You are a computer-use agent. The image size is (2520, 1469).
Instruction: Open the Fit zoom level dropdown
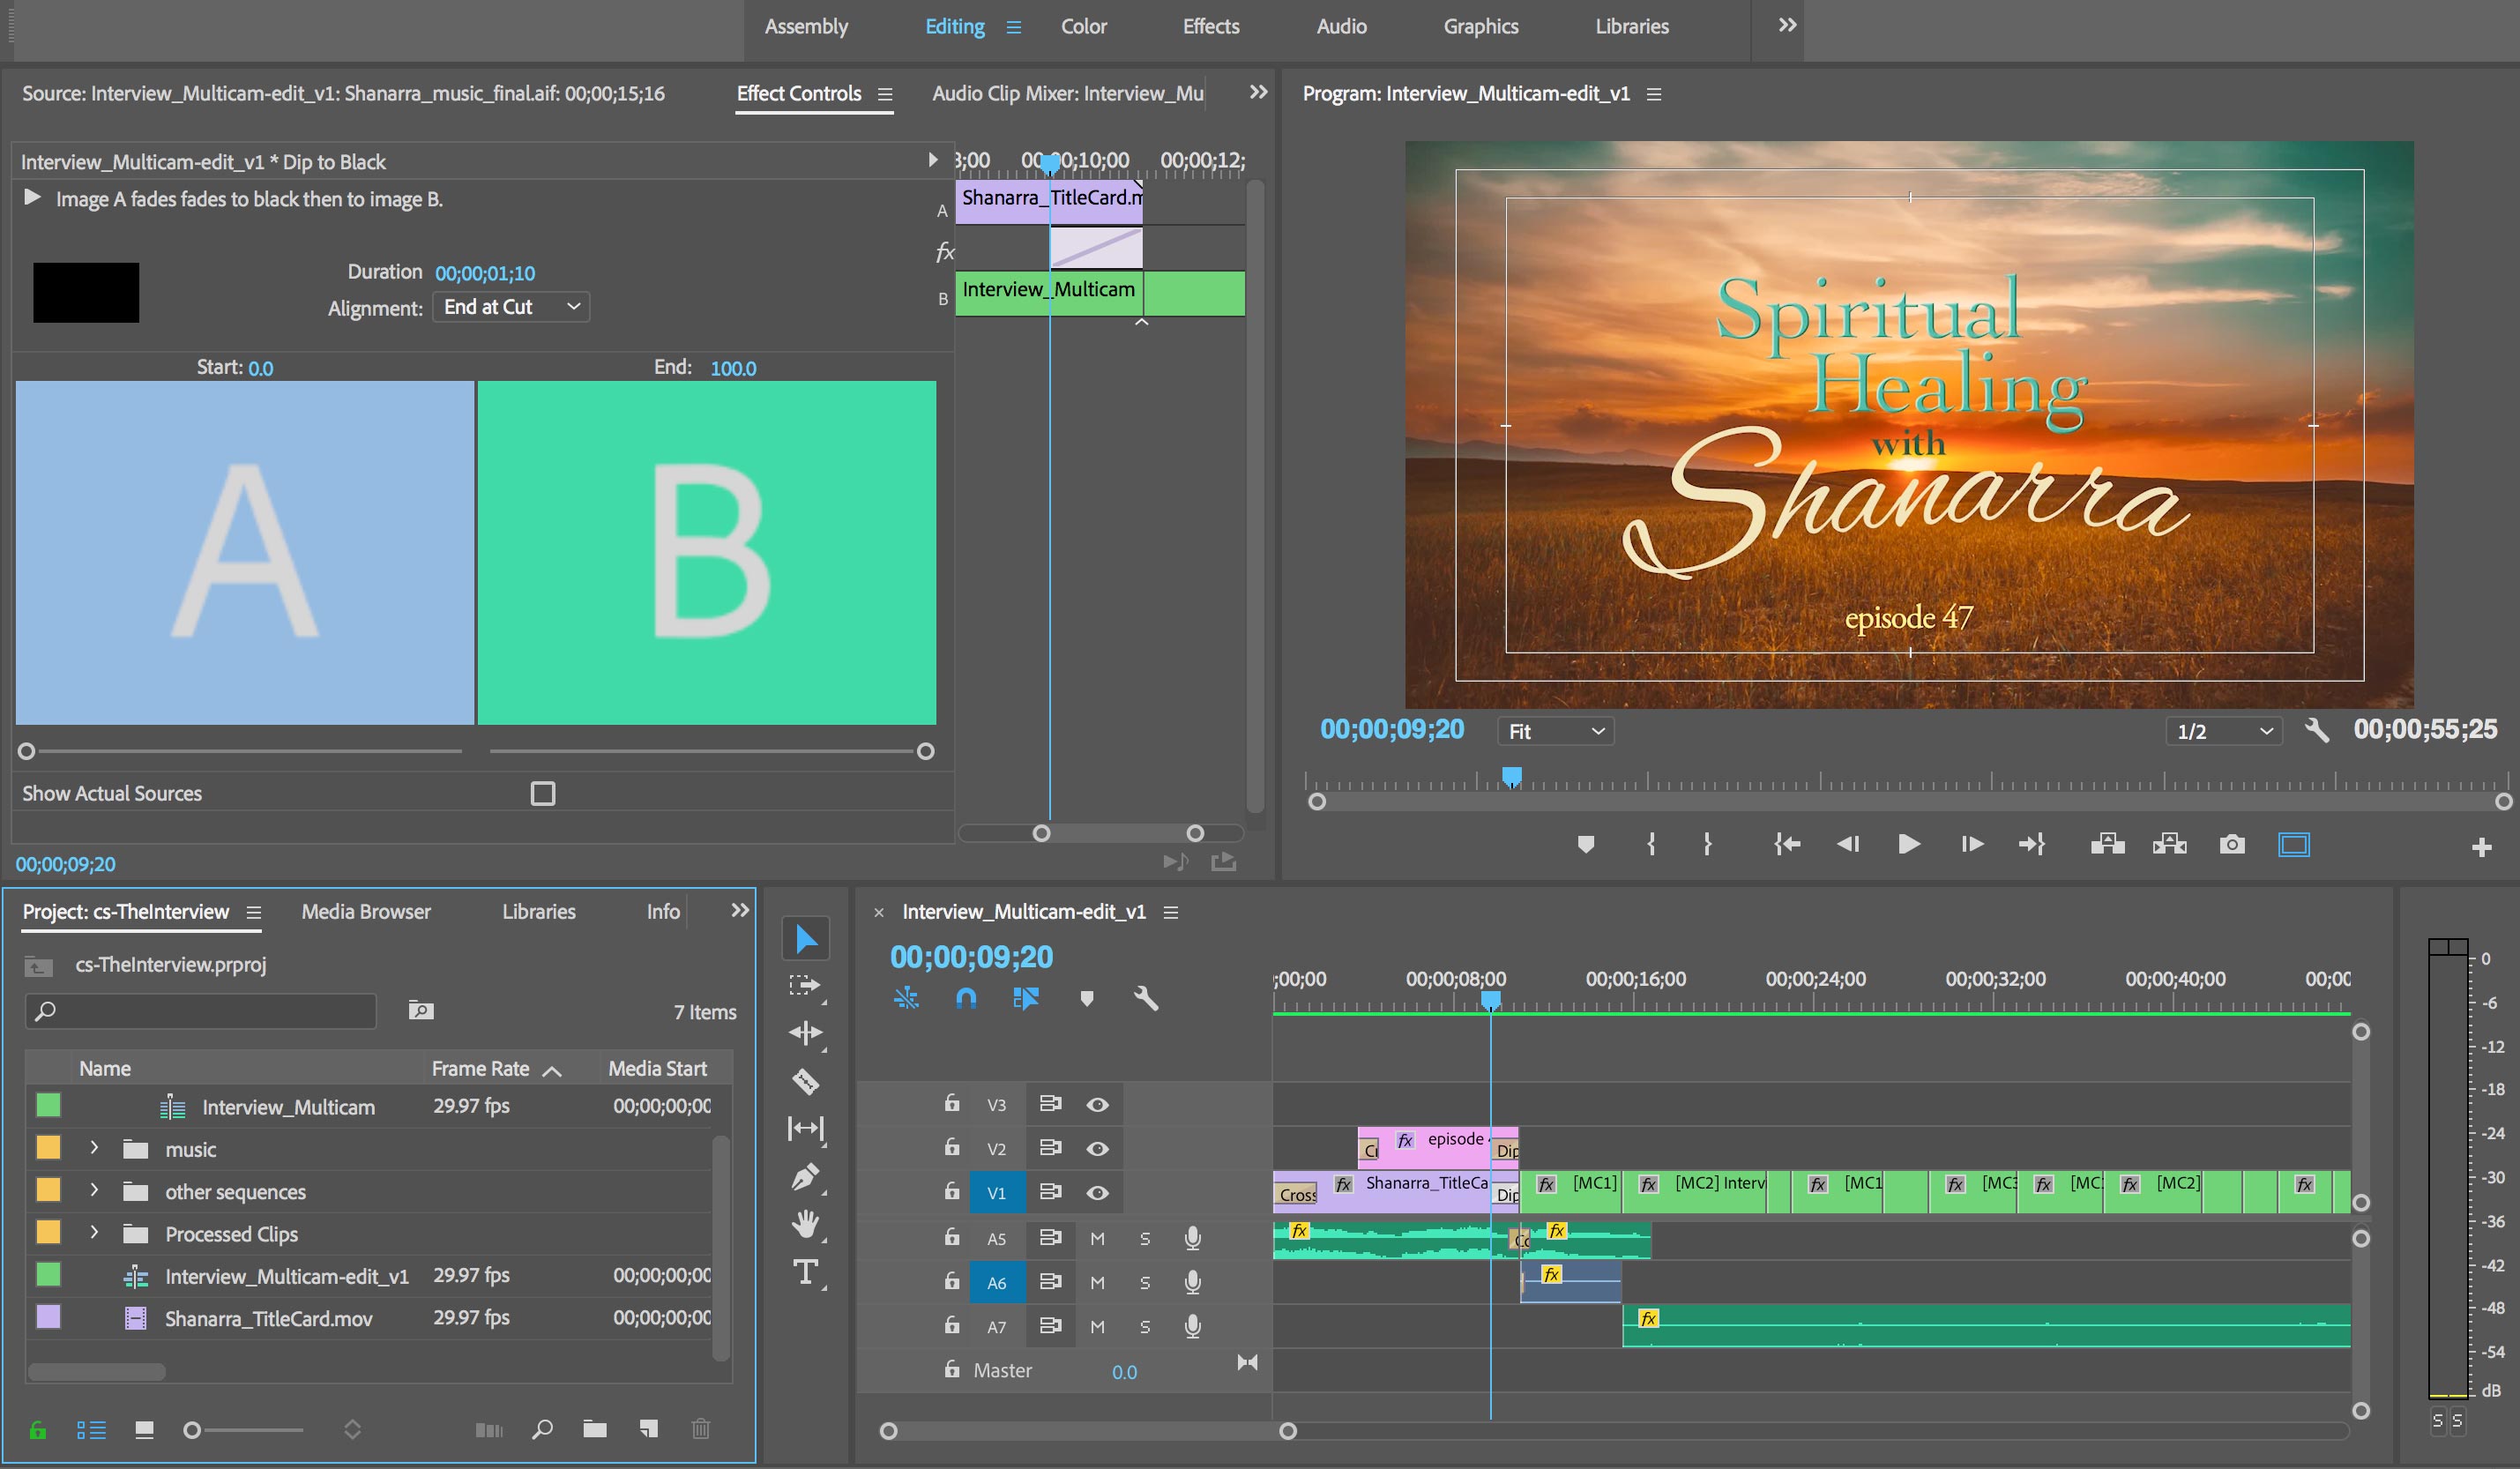pos(1555,731)
